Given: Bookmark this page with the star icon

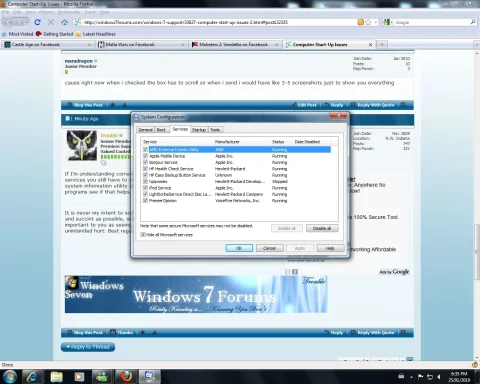Looking at the screenshot, I should (x=368, y=22).
